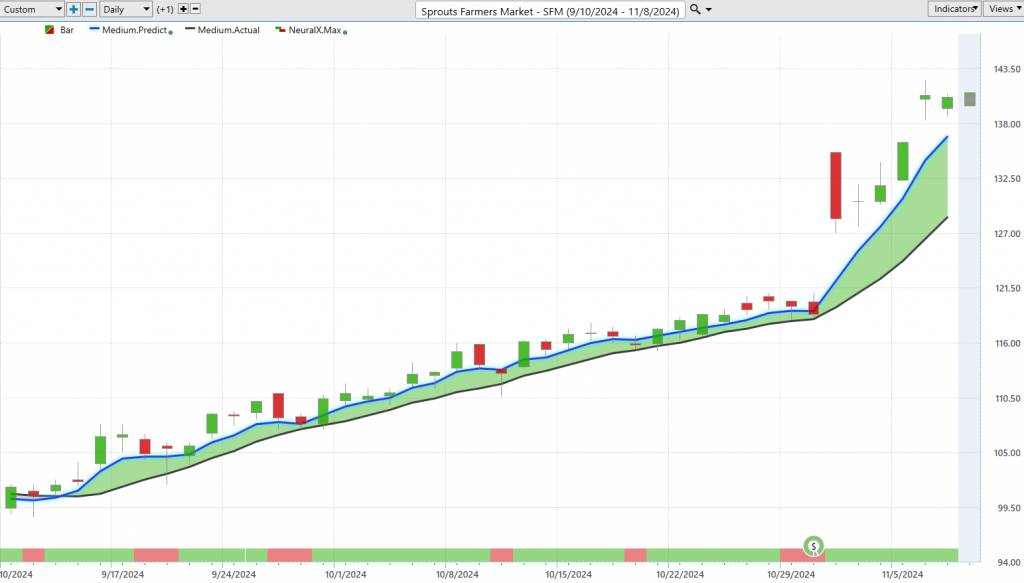Click the 10/1/2024 date axis label
This screenshot has height=583, width=1024.
[x=345, y=575]
